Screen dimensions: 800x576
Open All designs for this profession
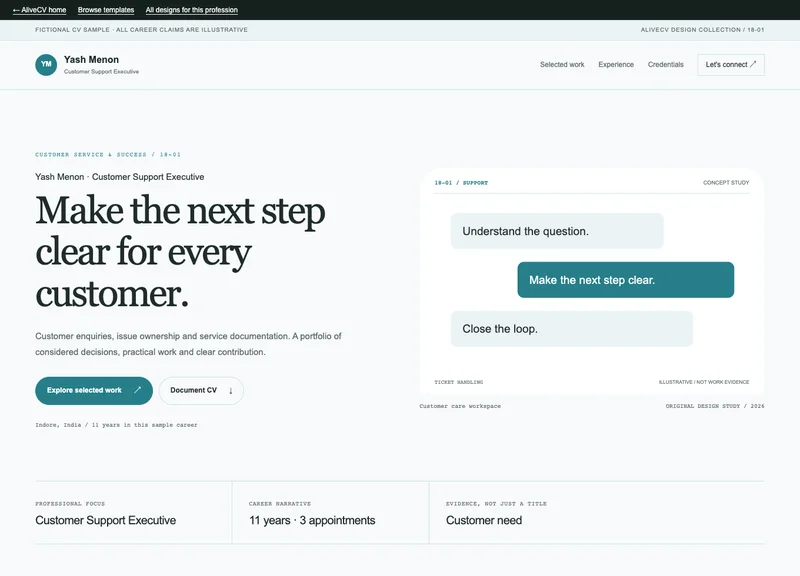pos(191,10)
